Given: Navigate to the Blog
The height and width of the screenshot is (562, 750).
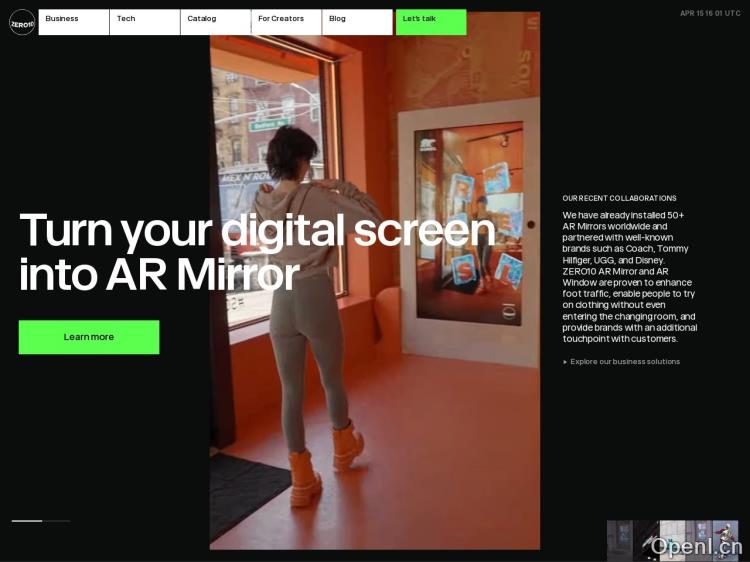Looking at the screenshot, I should [x=357, y=22].
